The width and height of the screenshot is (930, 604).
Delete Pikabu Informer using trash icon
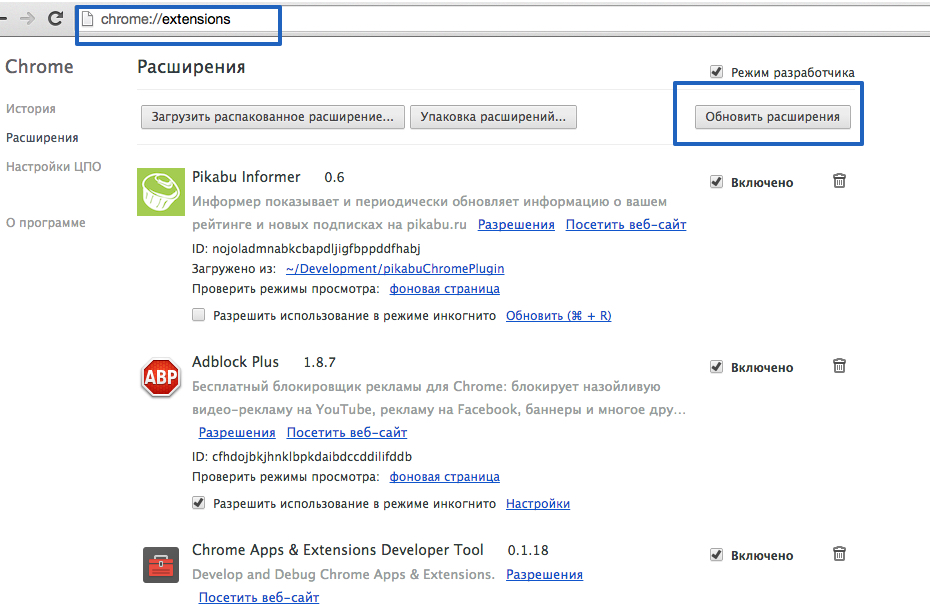[839, 180]
